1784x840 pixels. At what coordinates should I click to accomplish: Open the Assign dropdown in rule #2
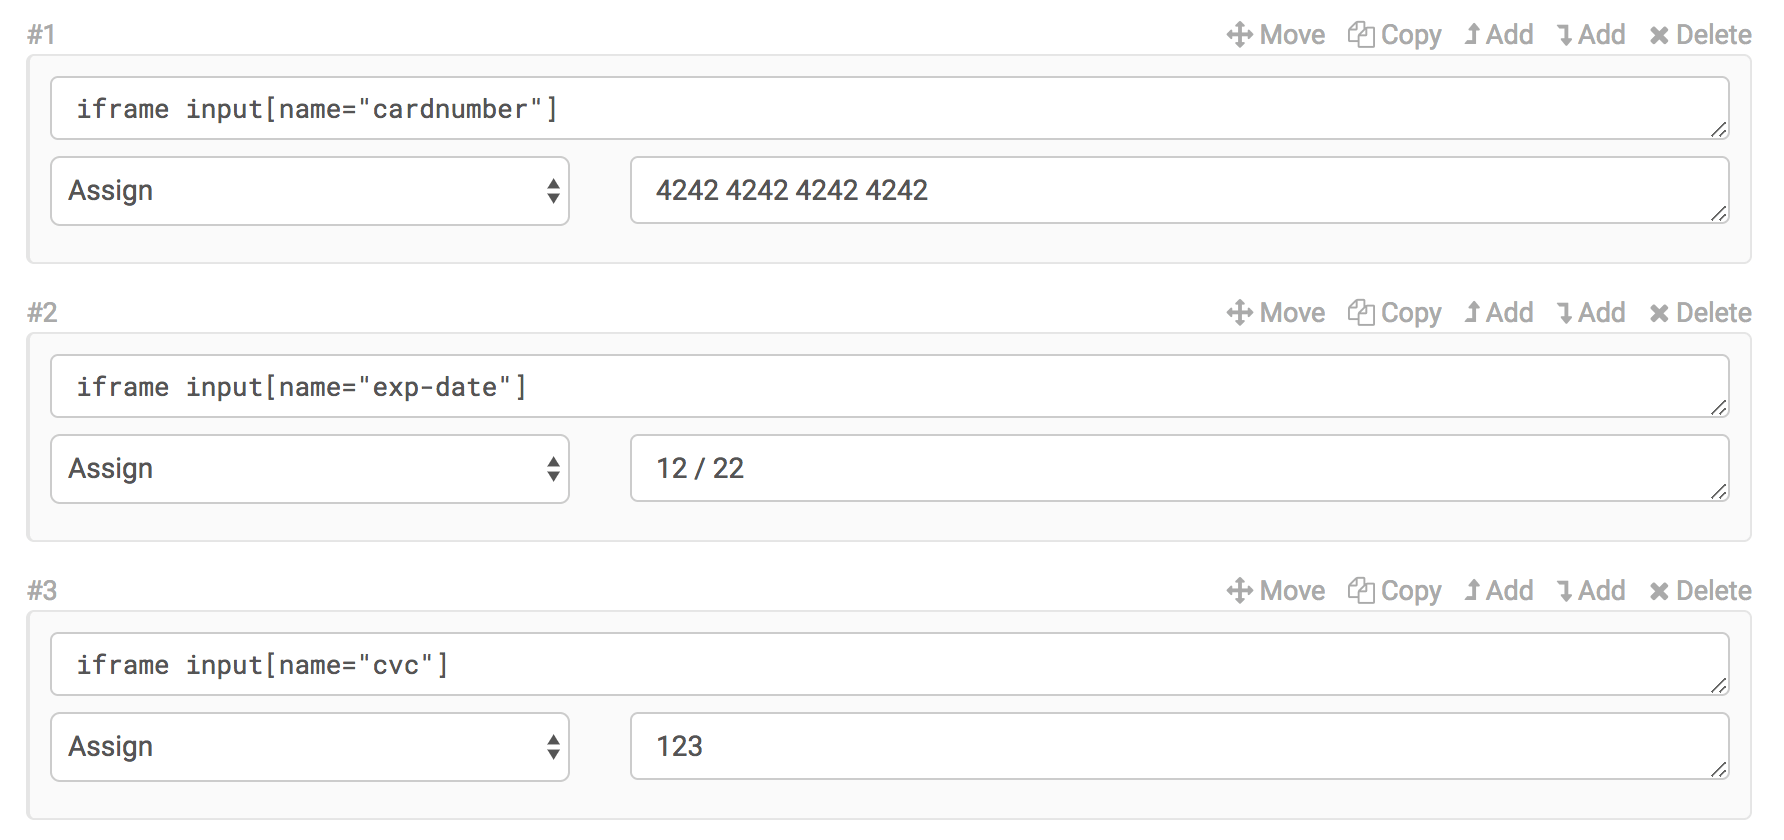(x=310, y=469)
